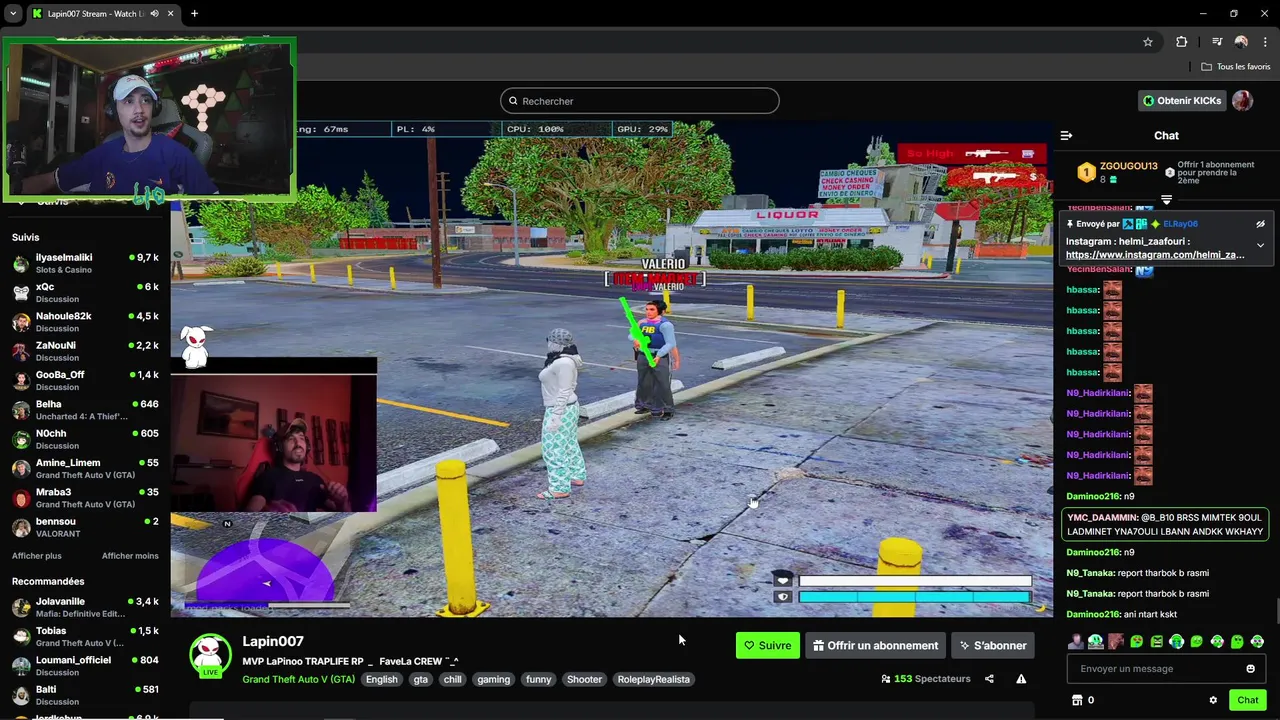The width and height of the screenshot is (1280, 720).
Task: Click the Obtenir KICKs button
Action: click(x=1181, y=101)
